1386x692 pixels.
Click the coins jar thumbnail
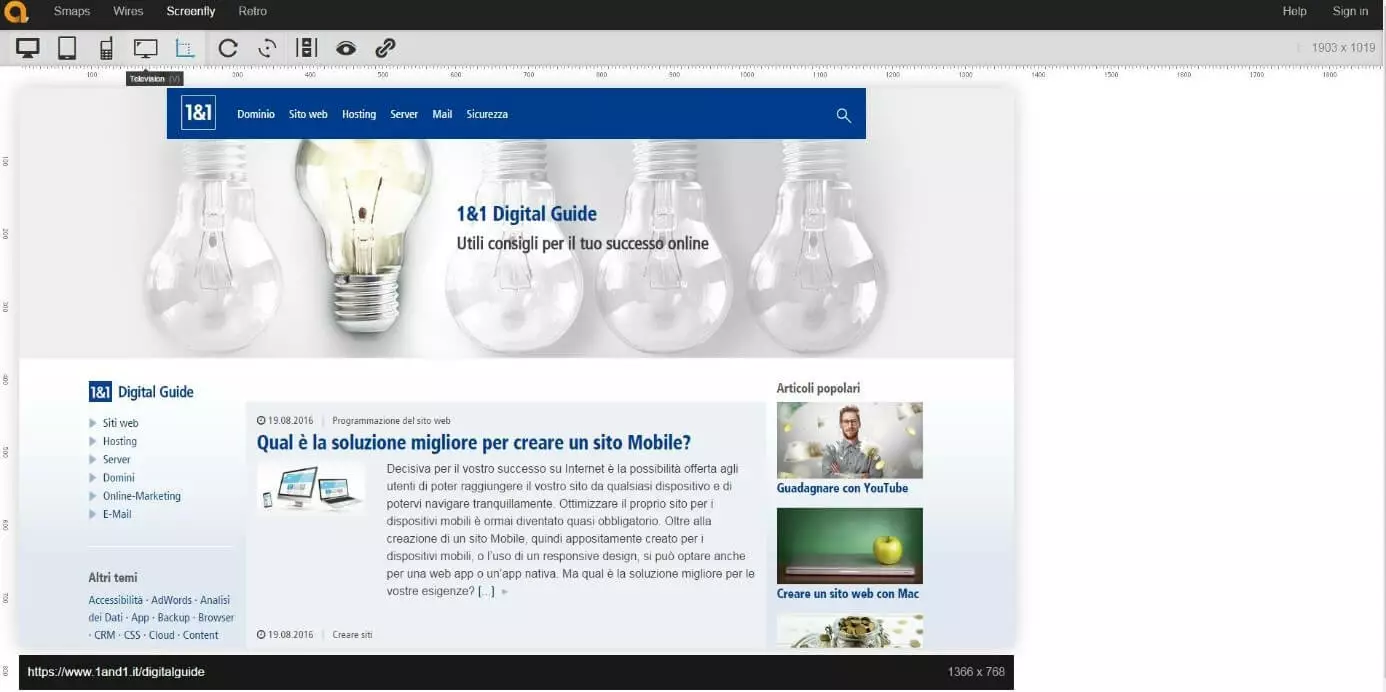850,630
